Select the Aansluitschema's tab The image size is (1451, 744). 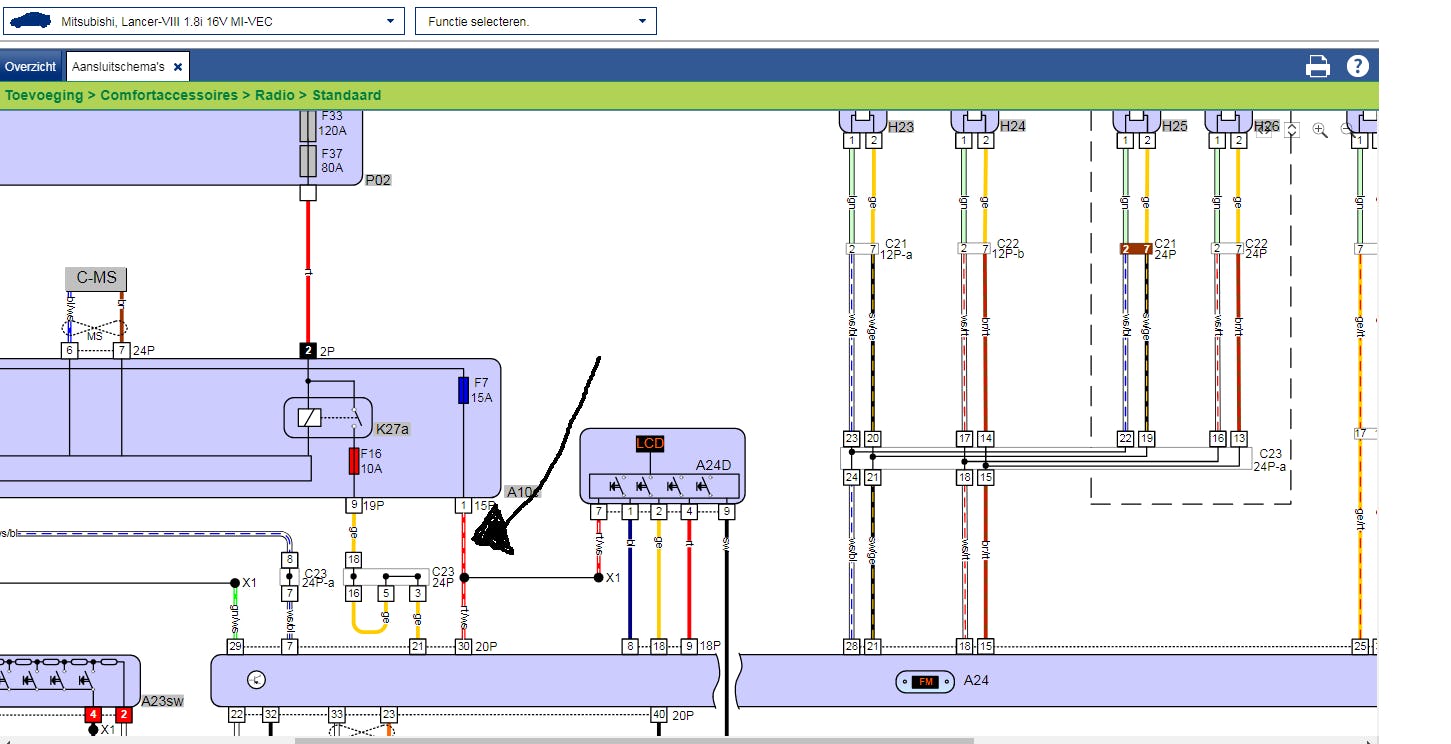click(x=117, y=67)
